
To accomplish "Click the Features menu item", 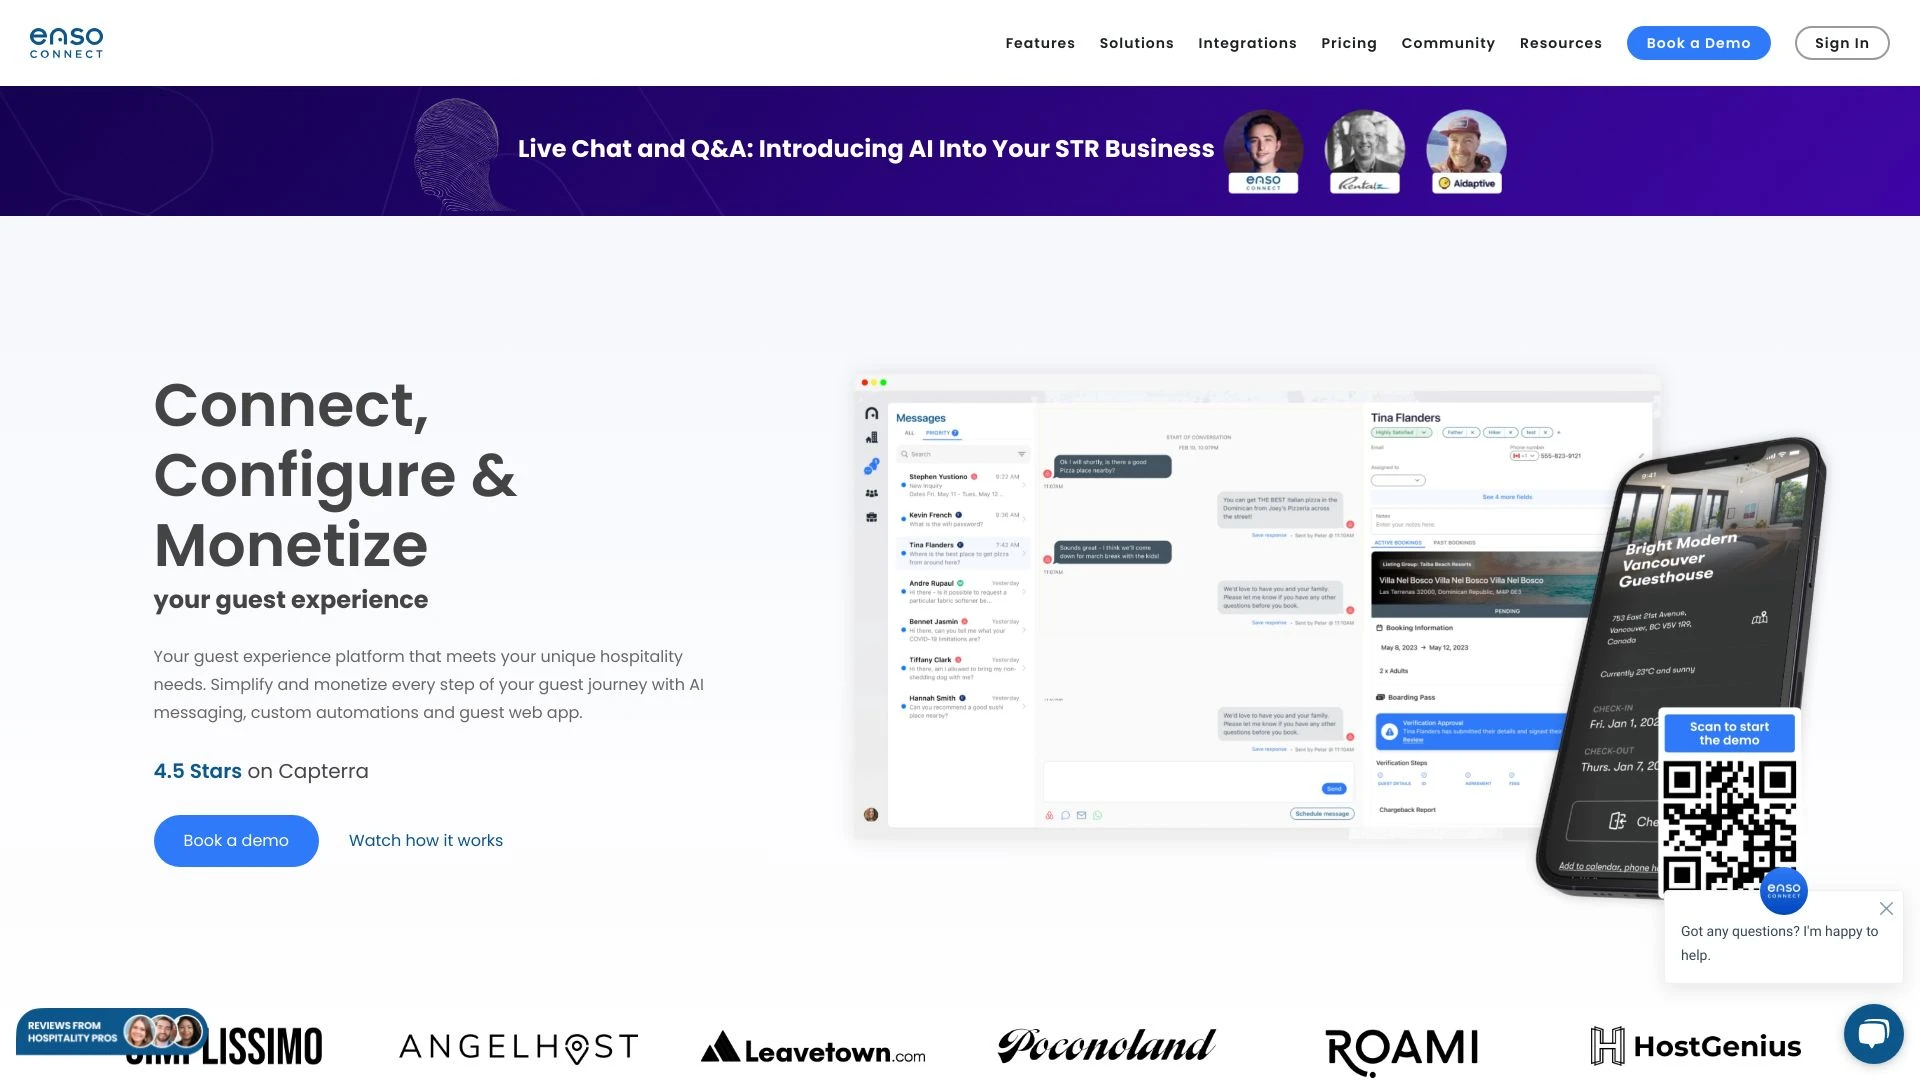I will [x=1040, y=42].
